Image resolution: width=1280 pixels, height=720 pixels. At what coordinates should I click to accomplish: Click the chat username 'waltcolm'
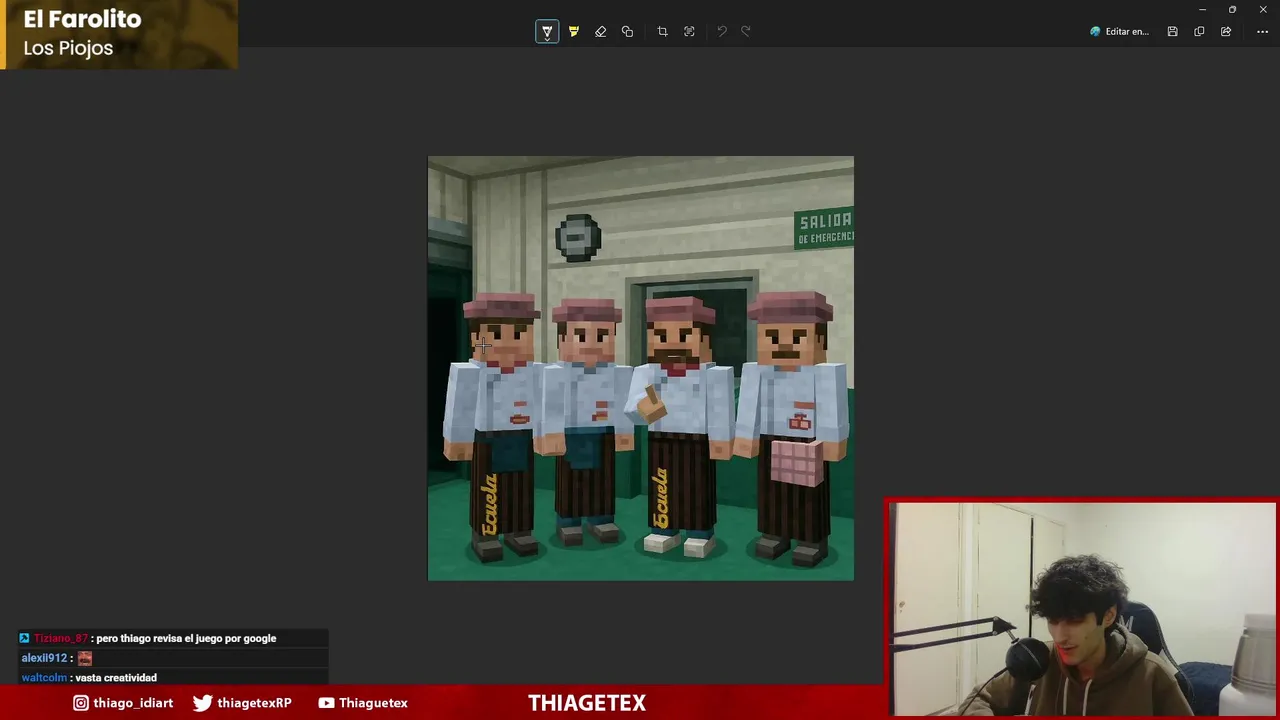44,677
